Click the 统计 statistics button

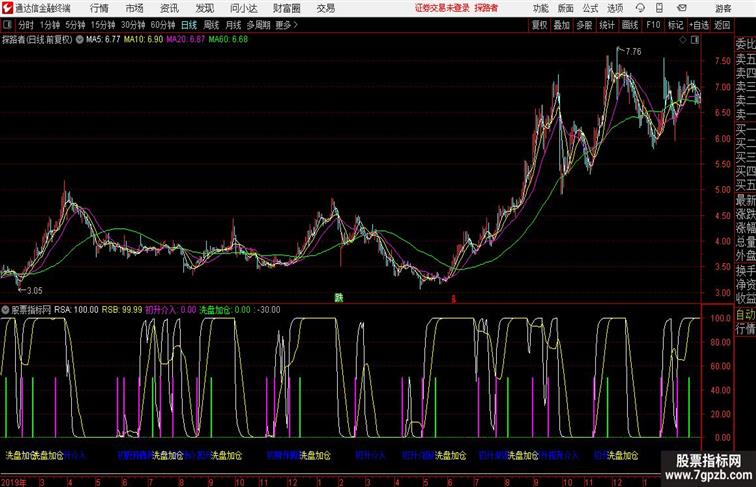pos(607,25)
